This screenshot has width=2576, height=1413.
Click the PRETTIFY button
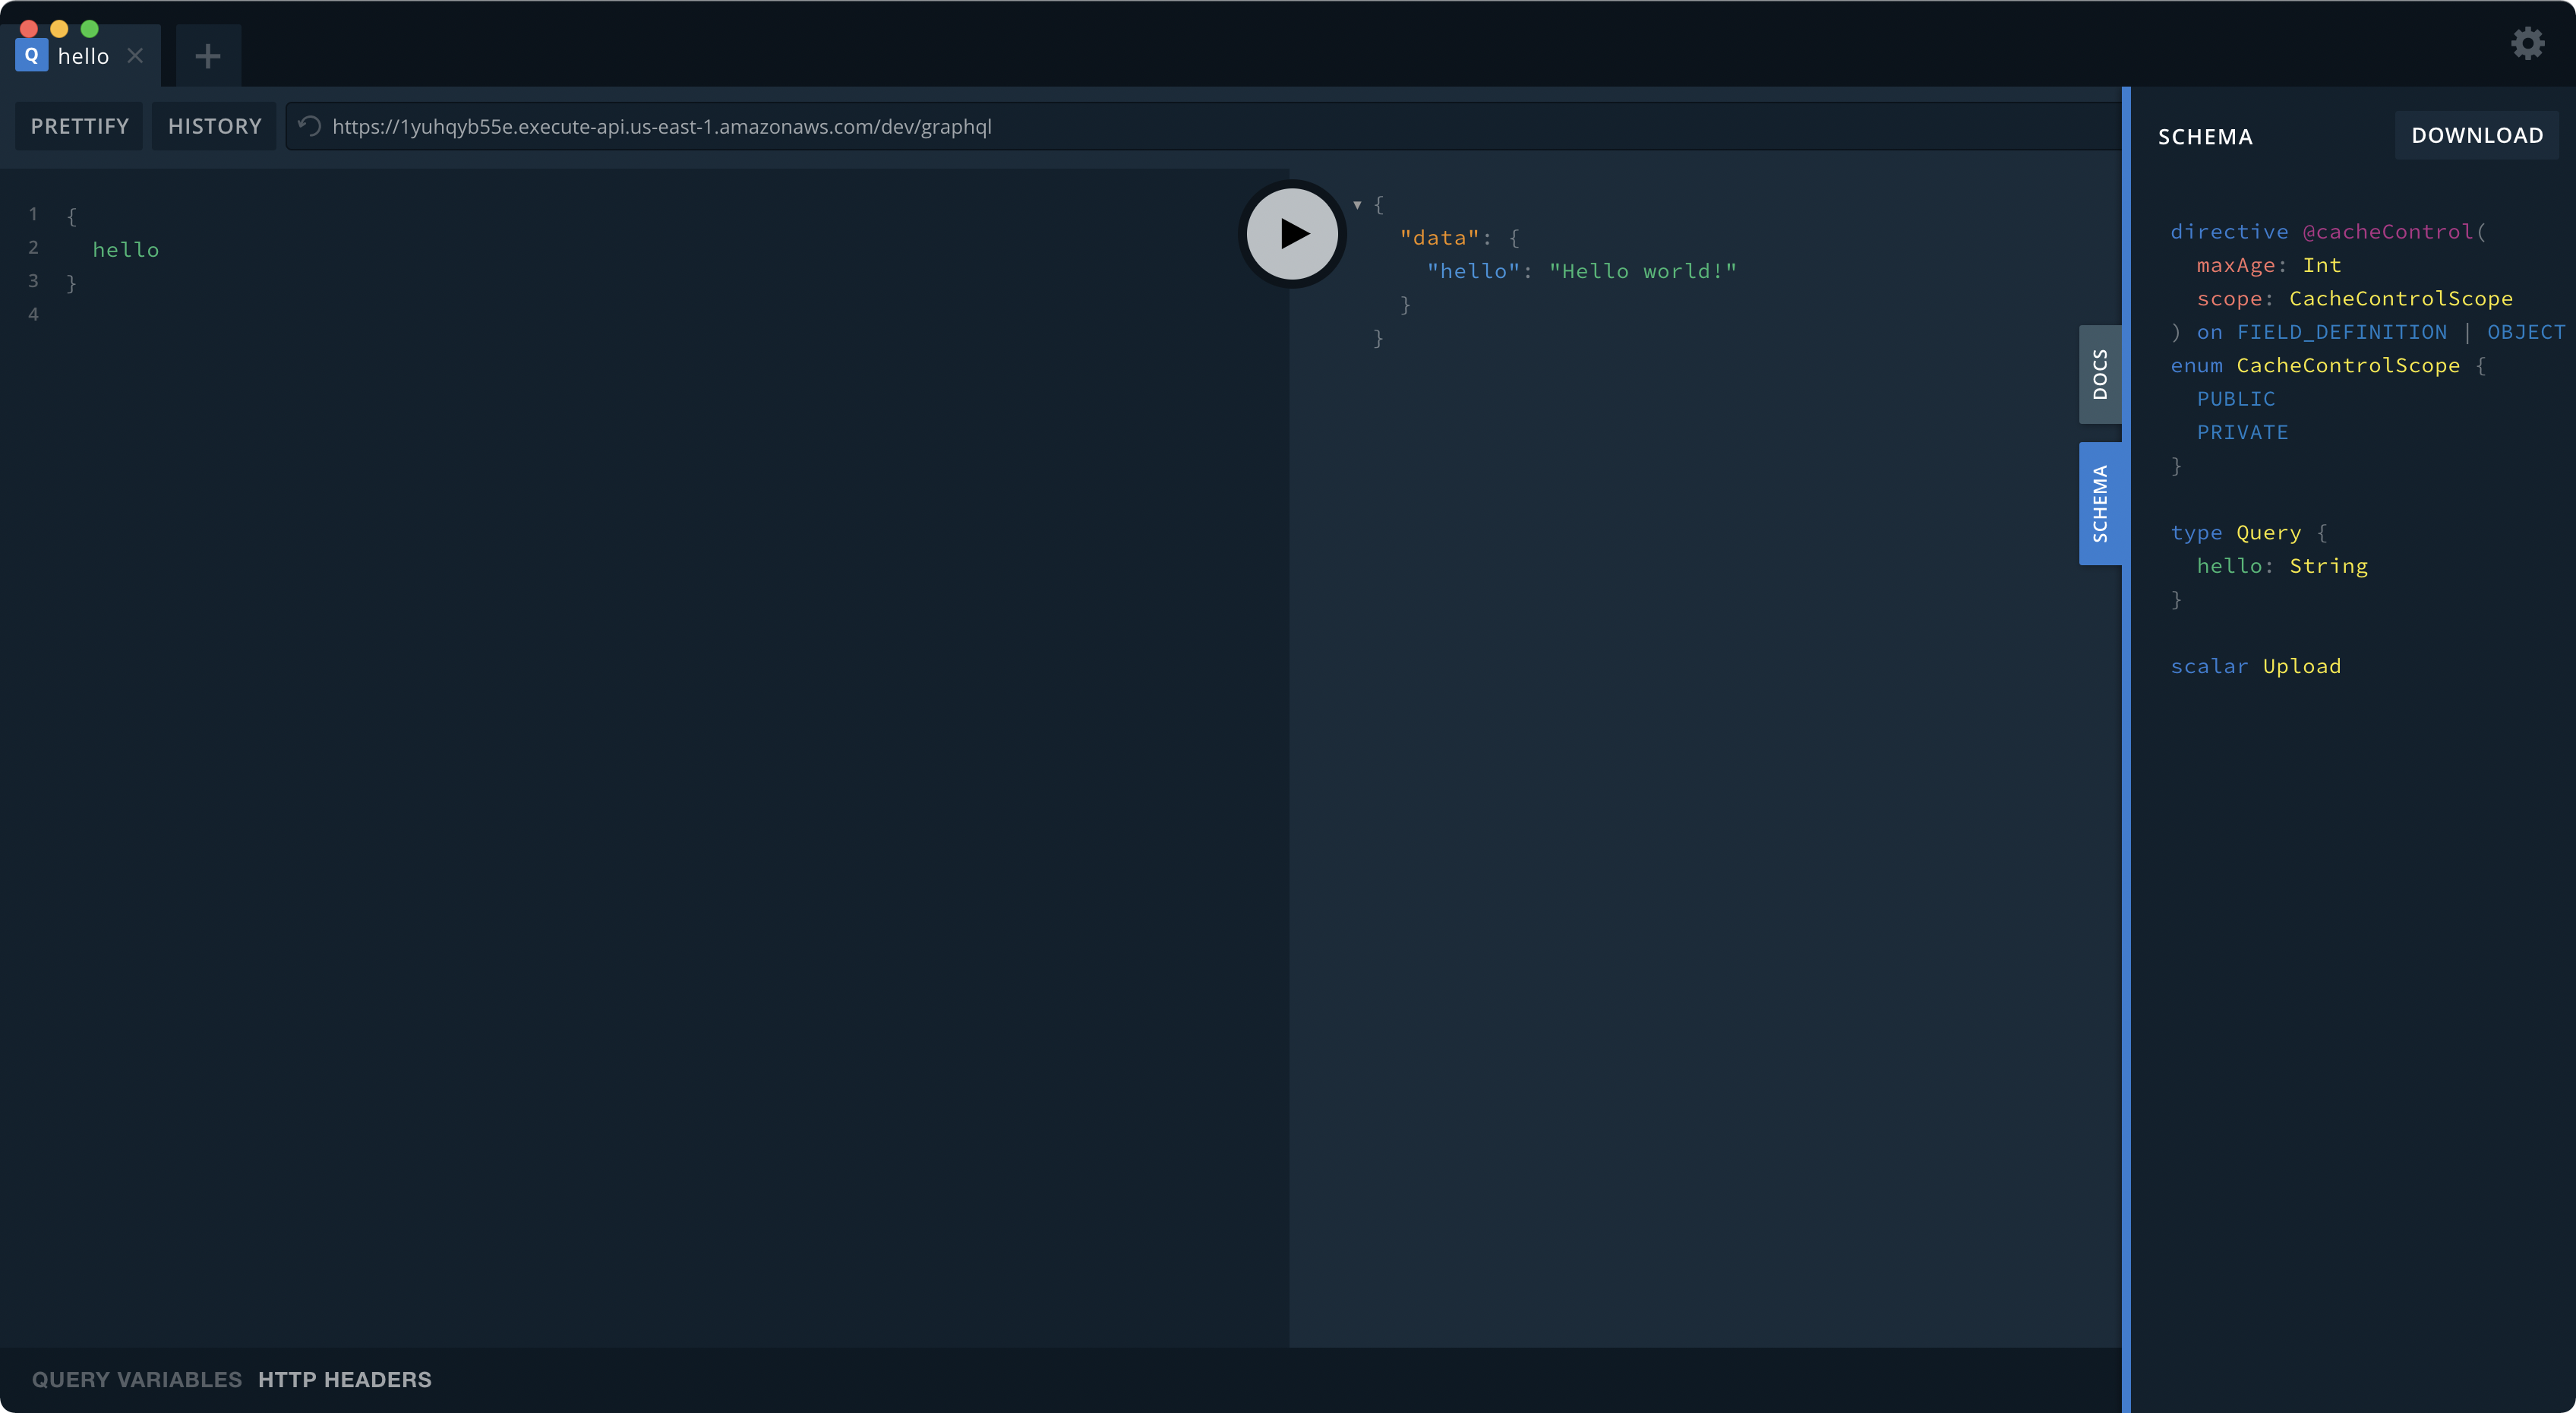78,126
